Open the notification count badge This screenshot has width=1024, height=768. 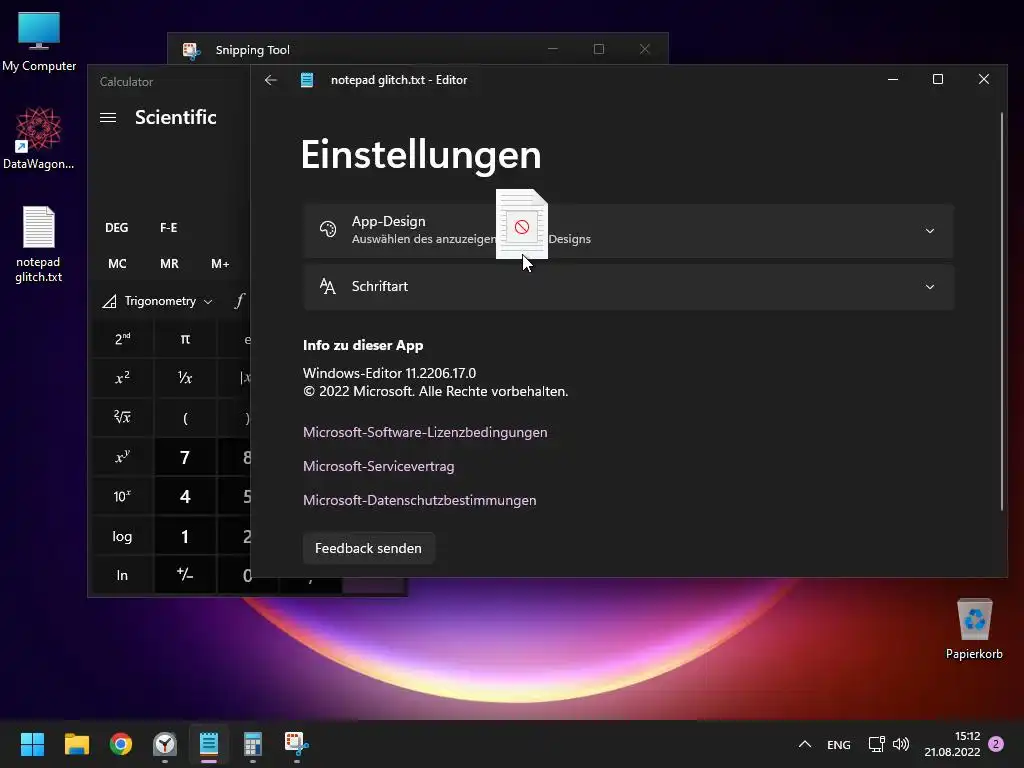(996, 744)
